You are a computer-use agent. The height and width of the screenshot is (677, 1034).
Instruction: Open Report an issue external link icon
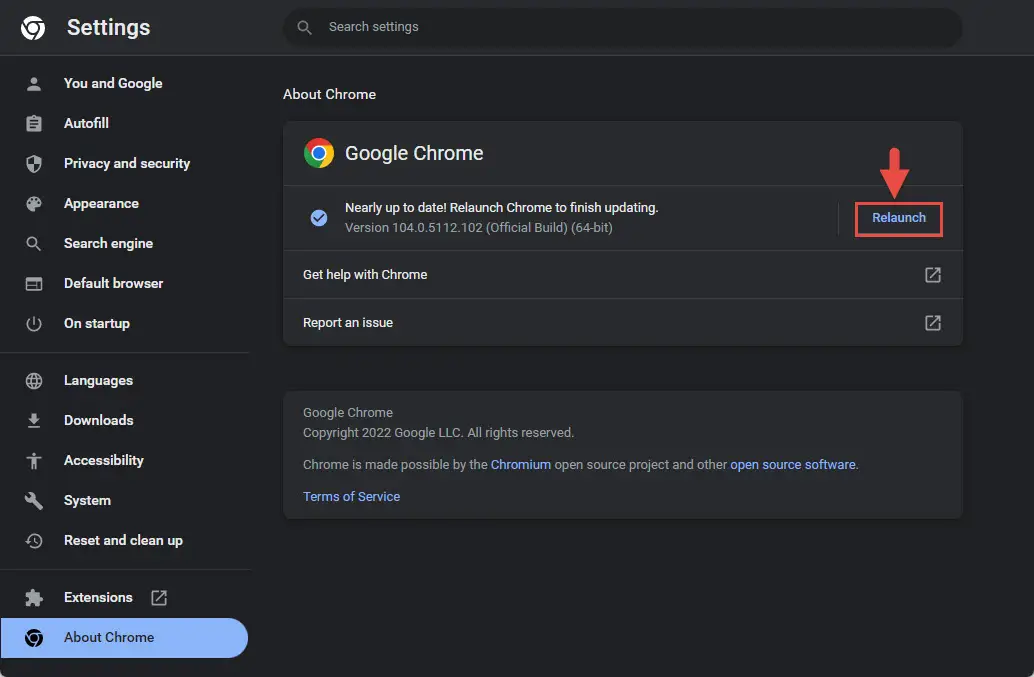(x=932, y=322)
